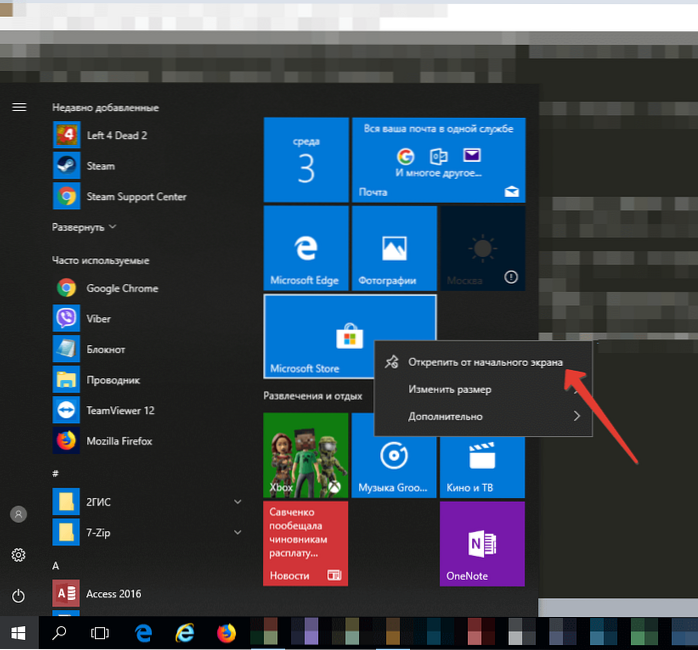Click the hamburger menu at top left

click(x=18, y=107)
